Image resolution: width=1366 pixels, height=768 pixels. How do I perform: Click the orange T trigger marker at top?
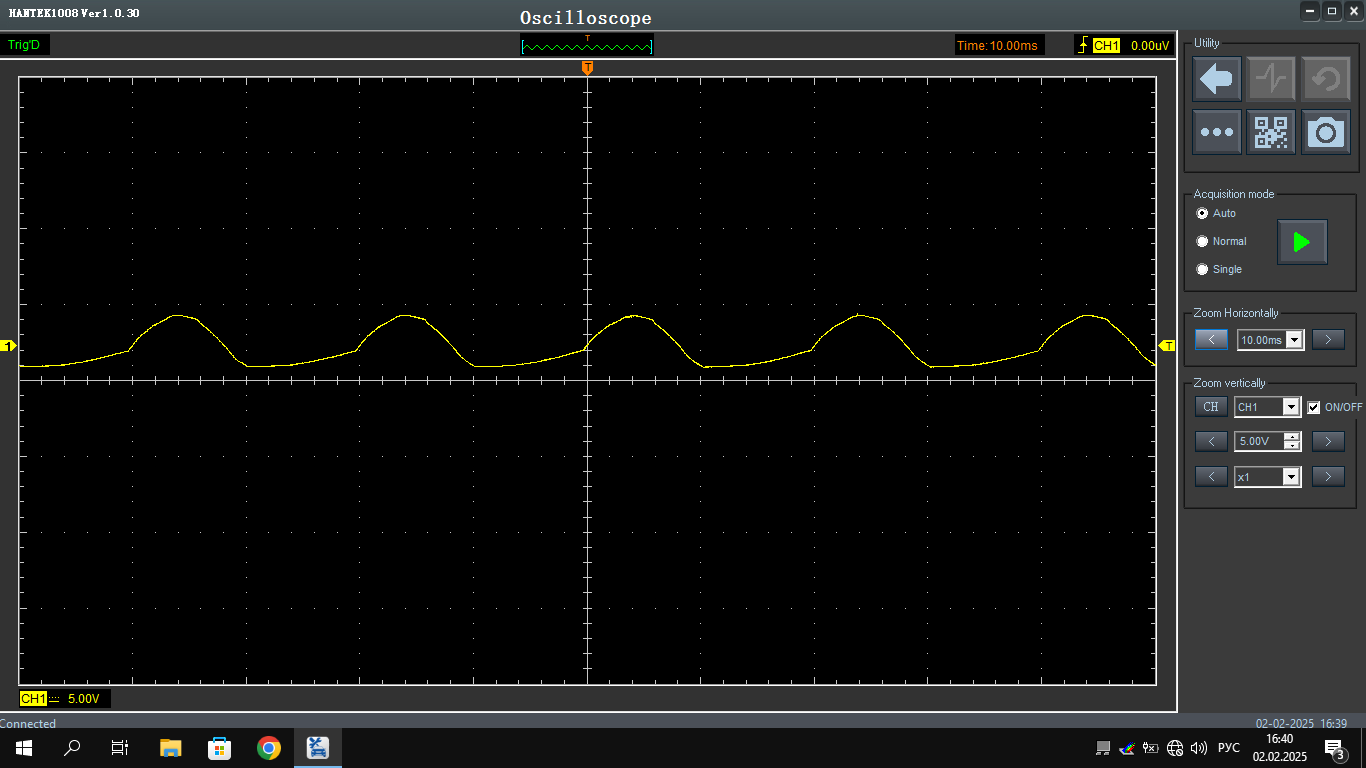(587, 67)
